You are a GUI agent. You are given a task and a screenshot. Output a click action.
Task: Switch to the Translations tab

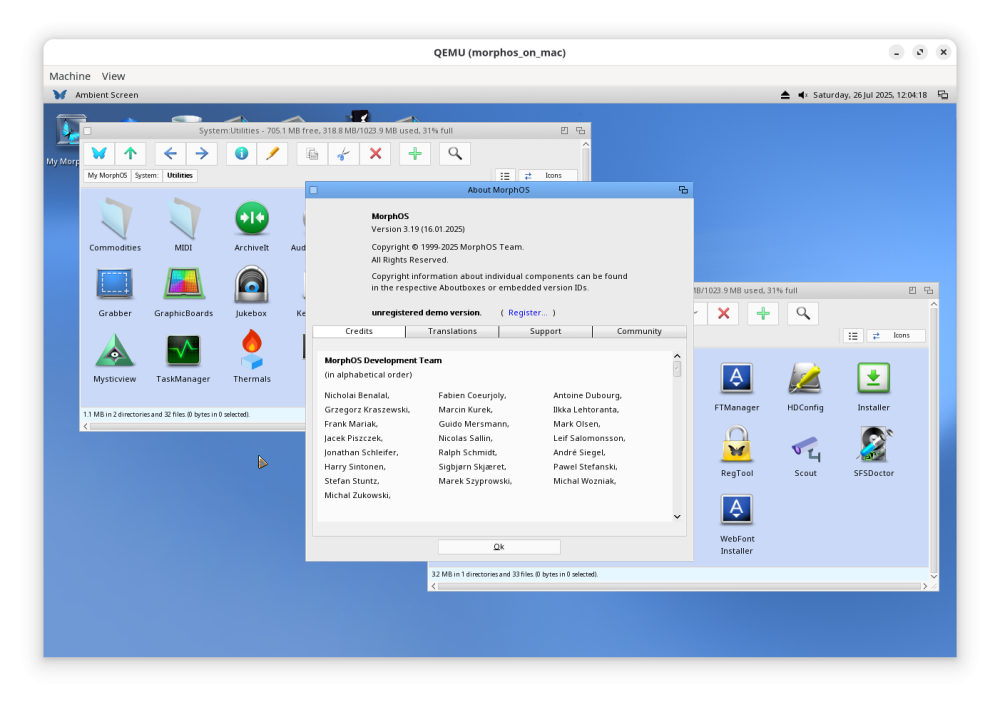[x=452, y=331]
